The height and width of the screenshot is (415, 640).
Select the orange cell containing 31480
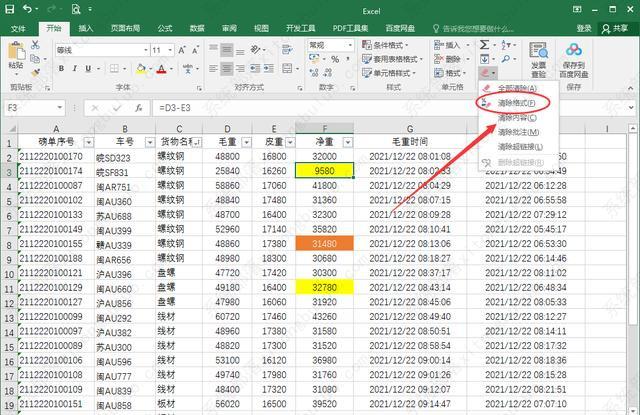tap(325, 243)
